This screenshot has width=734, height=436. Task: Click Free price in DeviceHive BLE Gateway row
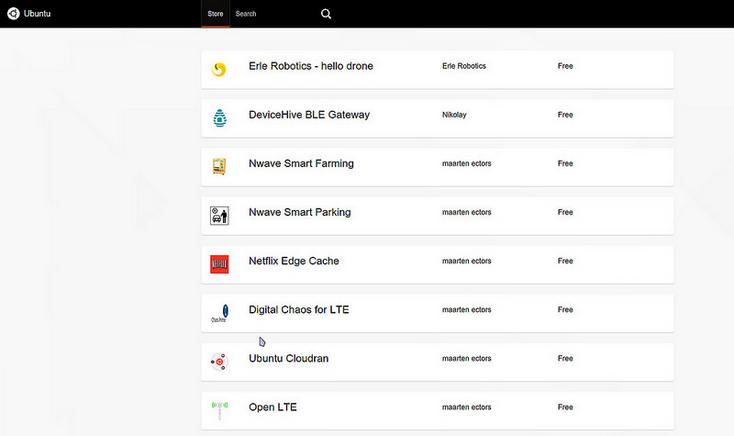565,115
